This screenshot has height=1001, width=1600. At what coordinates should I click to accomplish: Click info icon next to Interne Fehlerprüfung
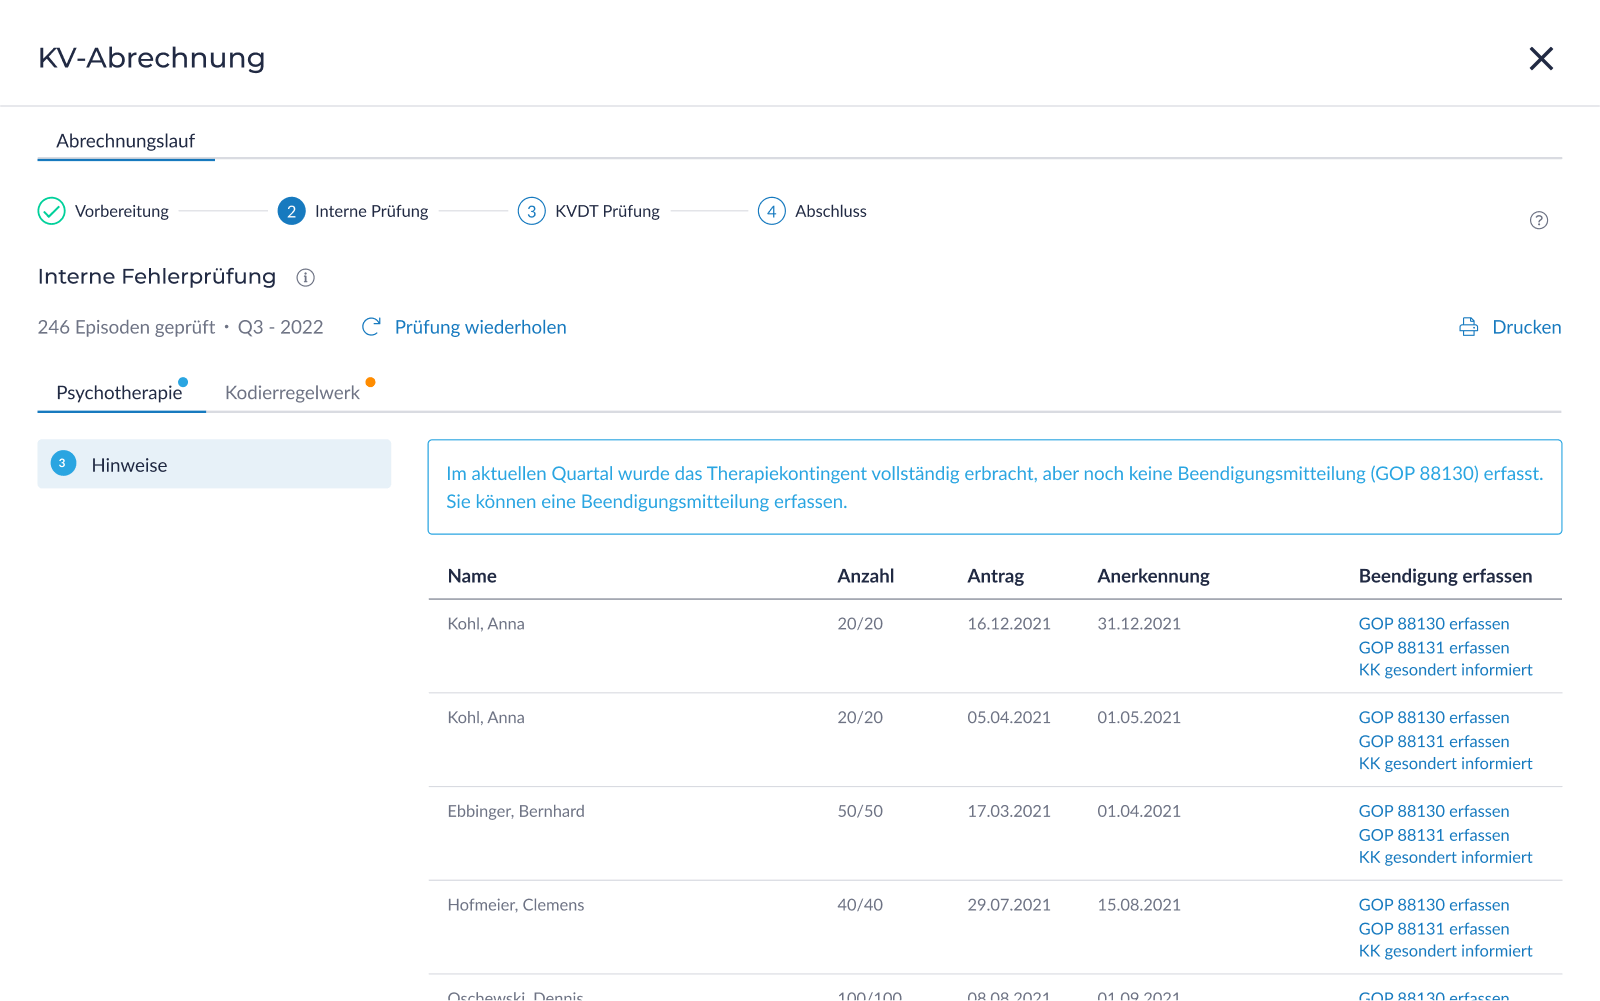pyautogui.click(x=306, y=278)
